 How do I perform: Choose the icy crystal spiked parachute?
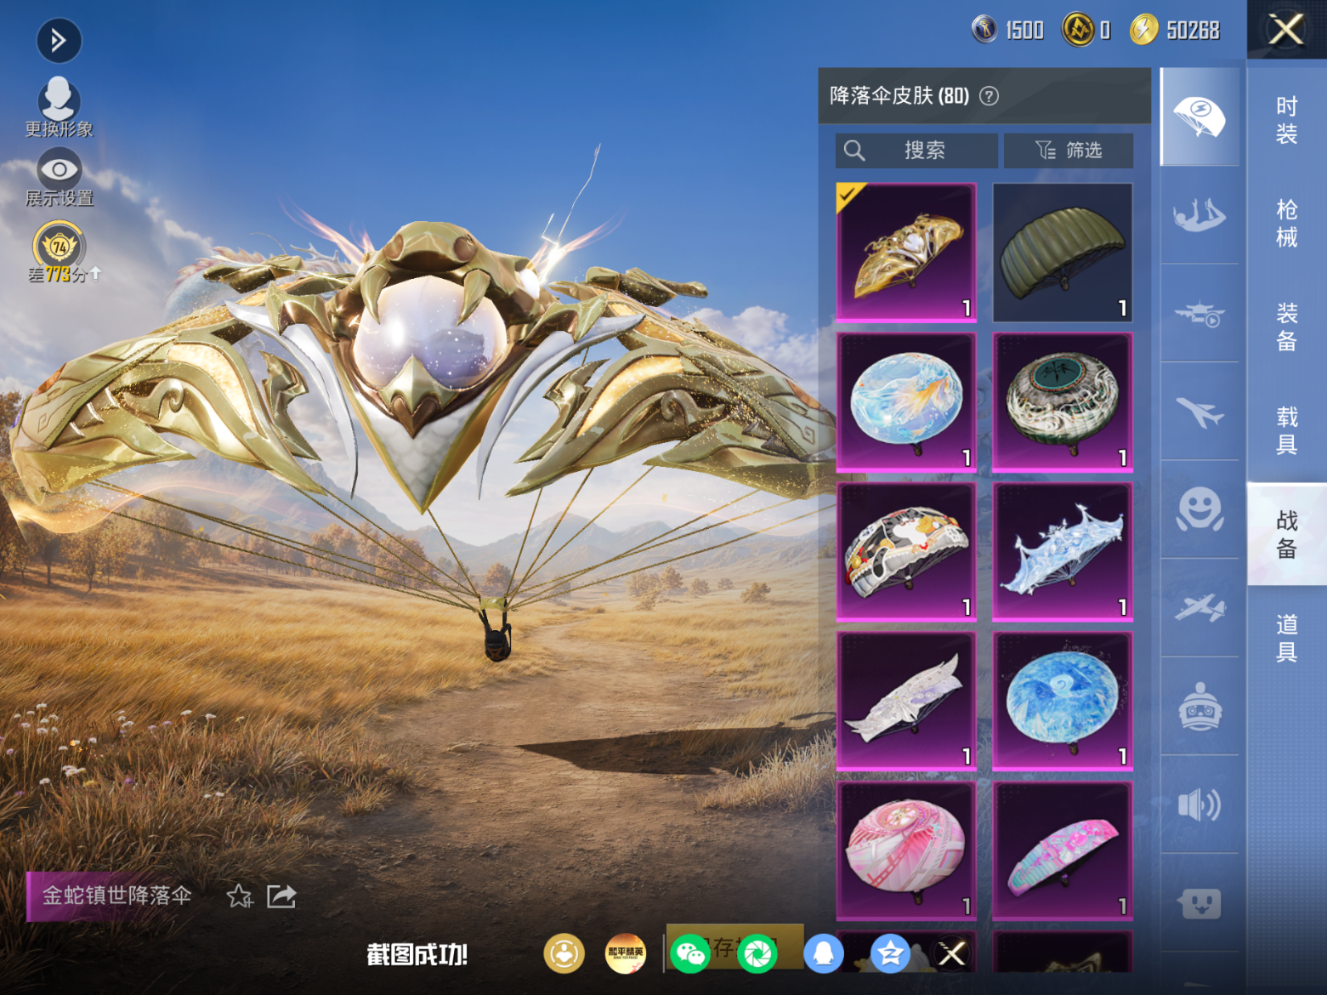pyautogui.click(x=1063, y=552)
